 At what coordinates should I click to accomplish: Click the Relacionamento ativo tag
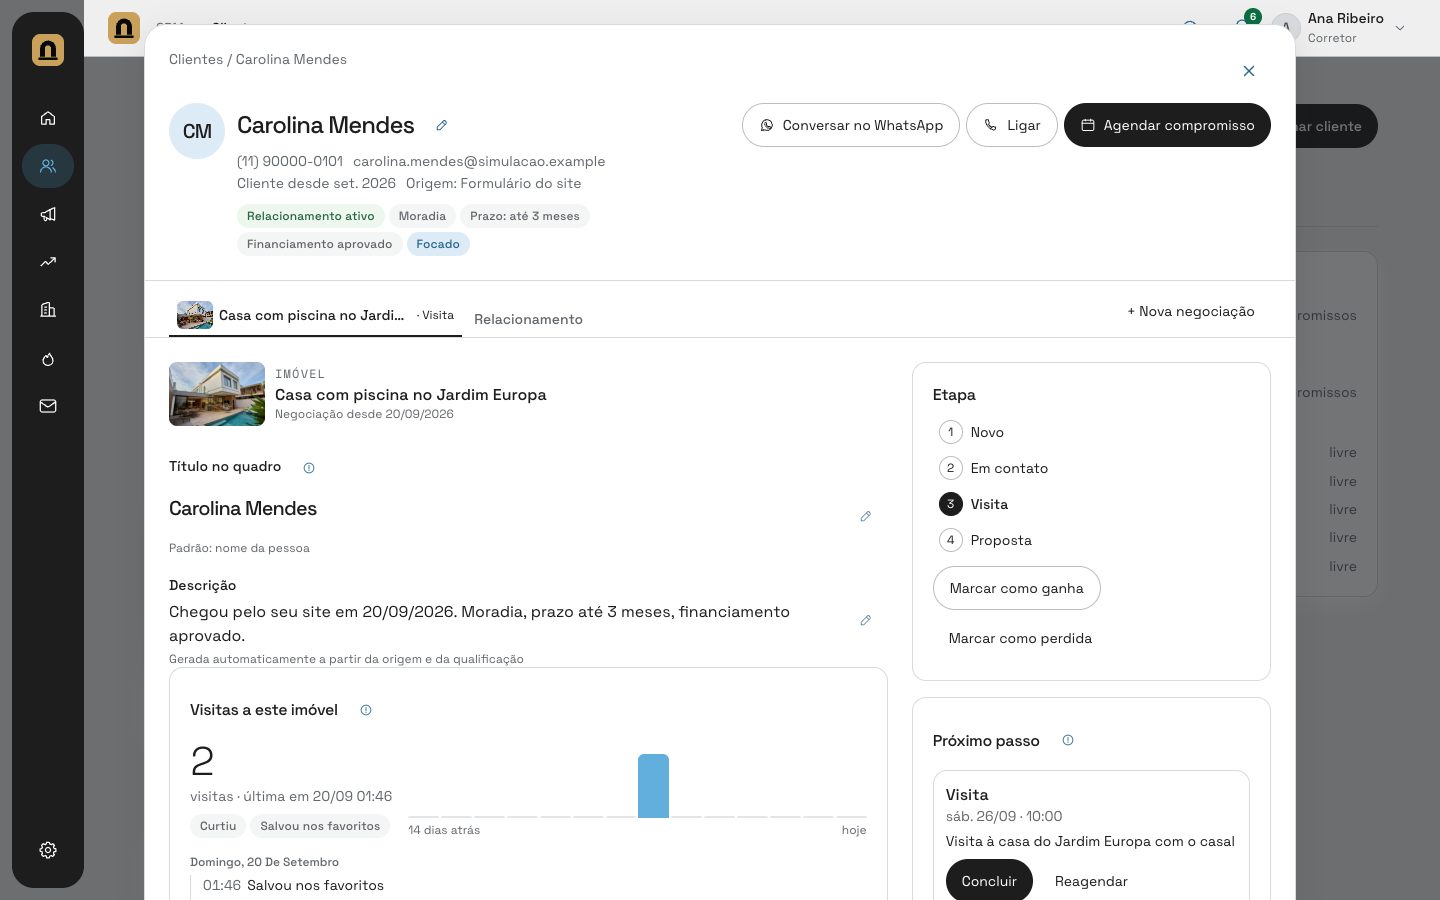pos(311,216)
